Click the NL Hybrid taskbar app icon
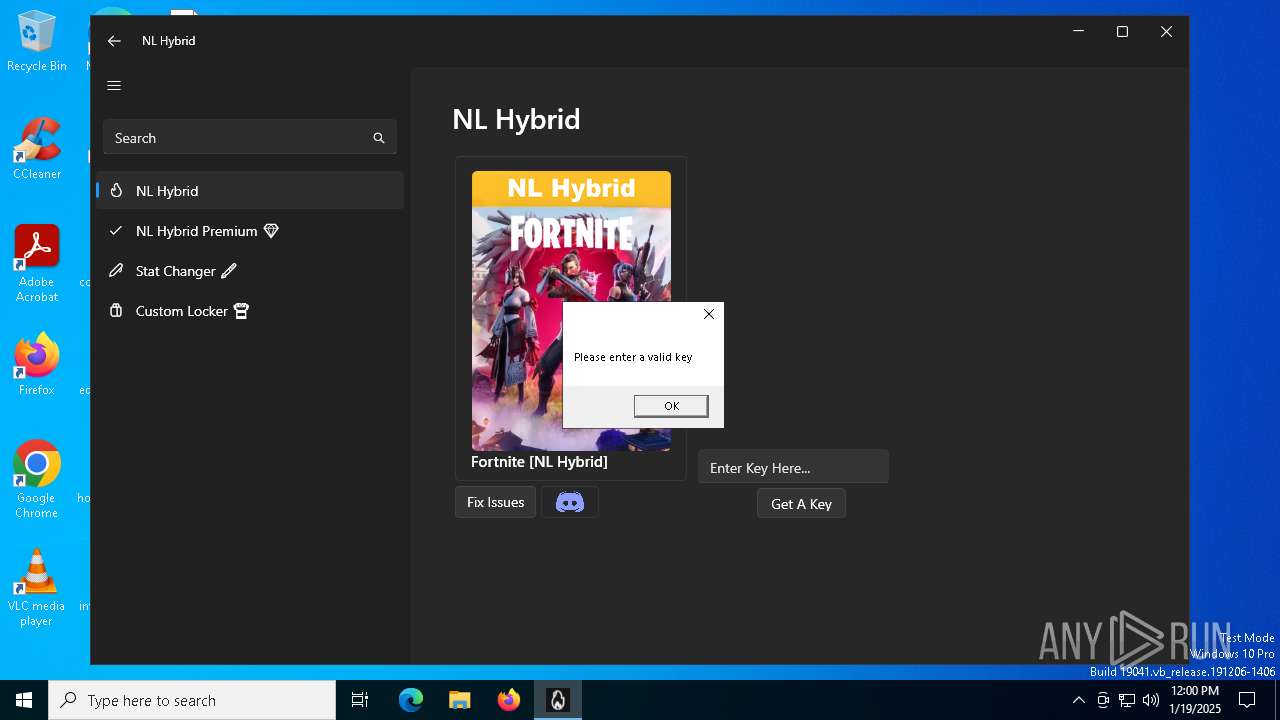This screenshot has height=720, width=1280. [x=558, y=700]
